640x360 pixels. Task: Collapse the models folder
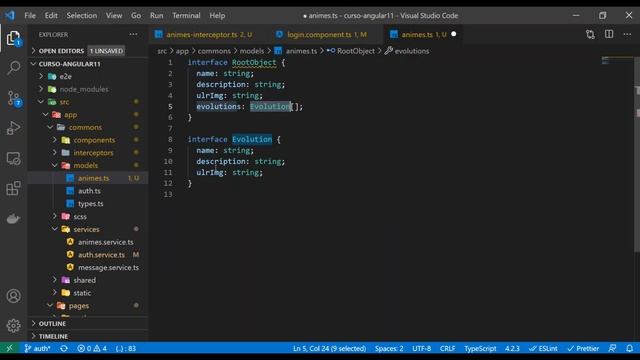coord(88,165)
